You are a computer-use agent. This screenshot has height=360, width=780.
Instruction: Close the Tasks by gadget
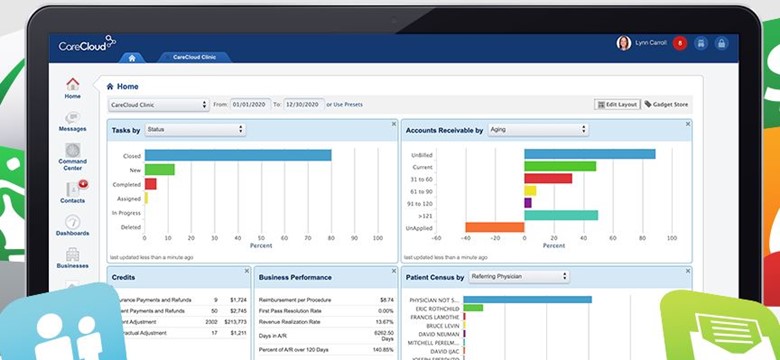pyautogui.click(x=393, y=124)
